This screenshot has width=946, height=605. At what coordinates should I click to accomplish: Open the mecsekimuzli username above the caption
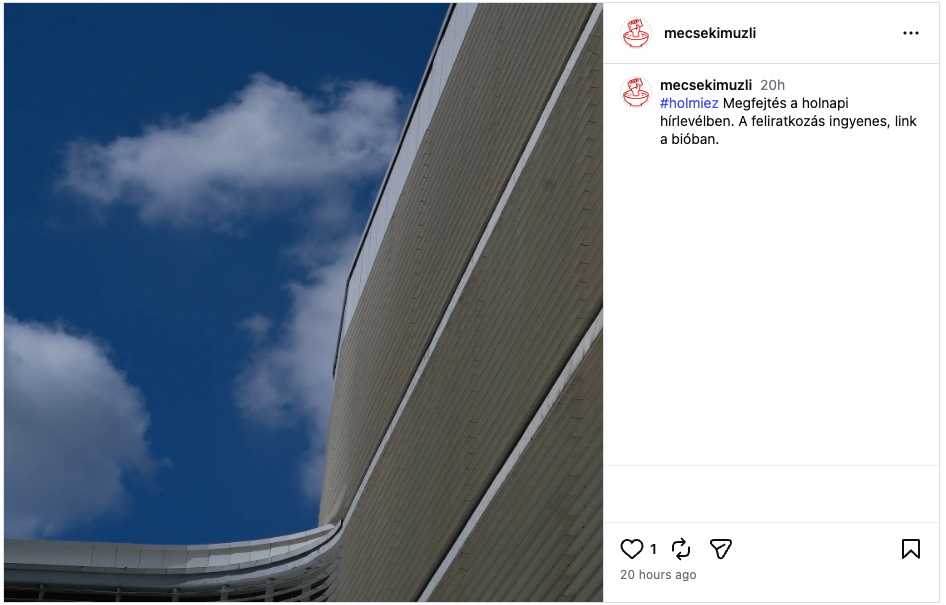(706, 85)
